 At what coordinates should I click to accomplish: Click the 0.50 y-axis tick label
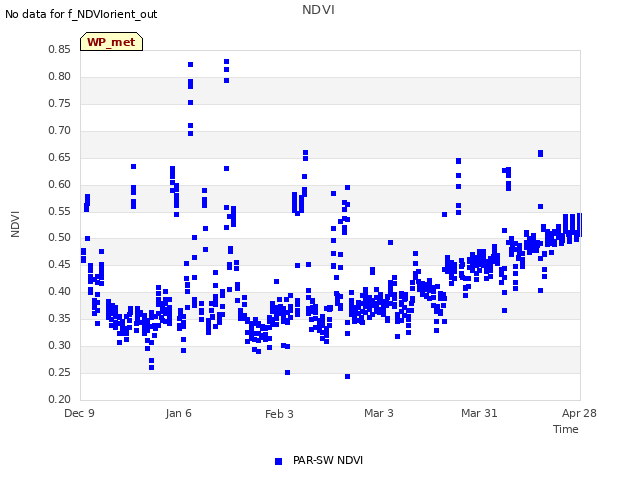(x=59, y=237)
